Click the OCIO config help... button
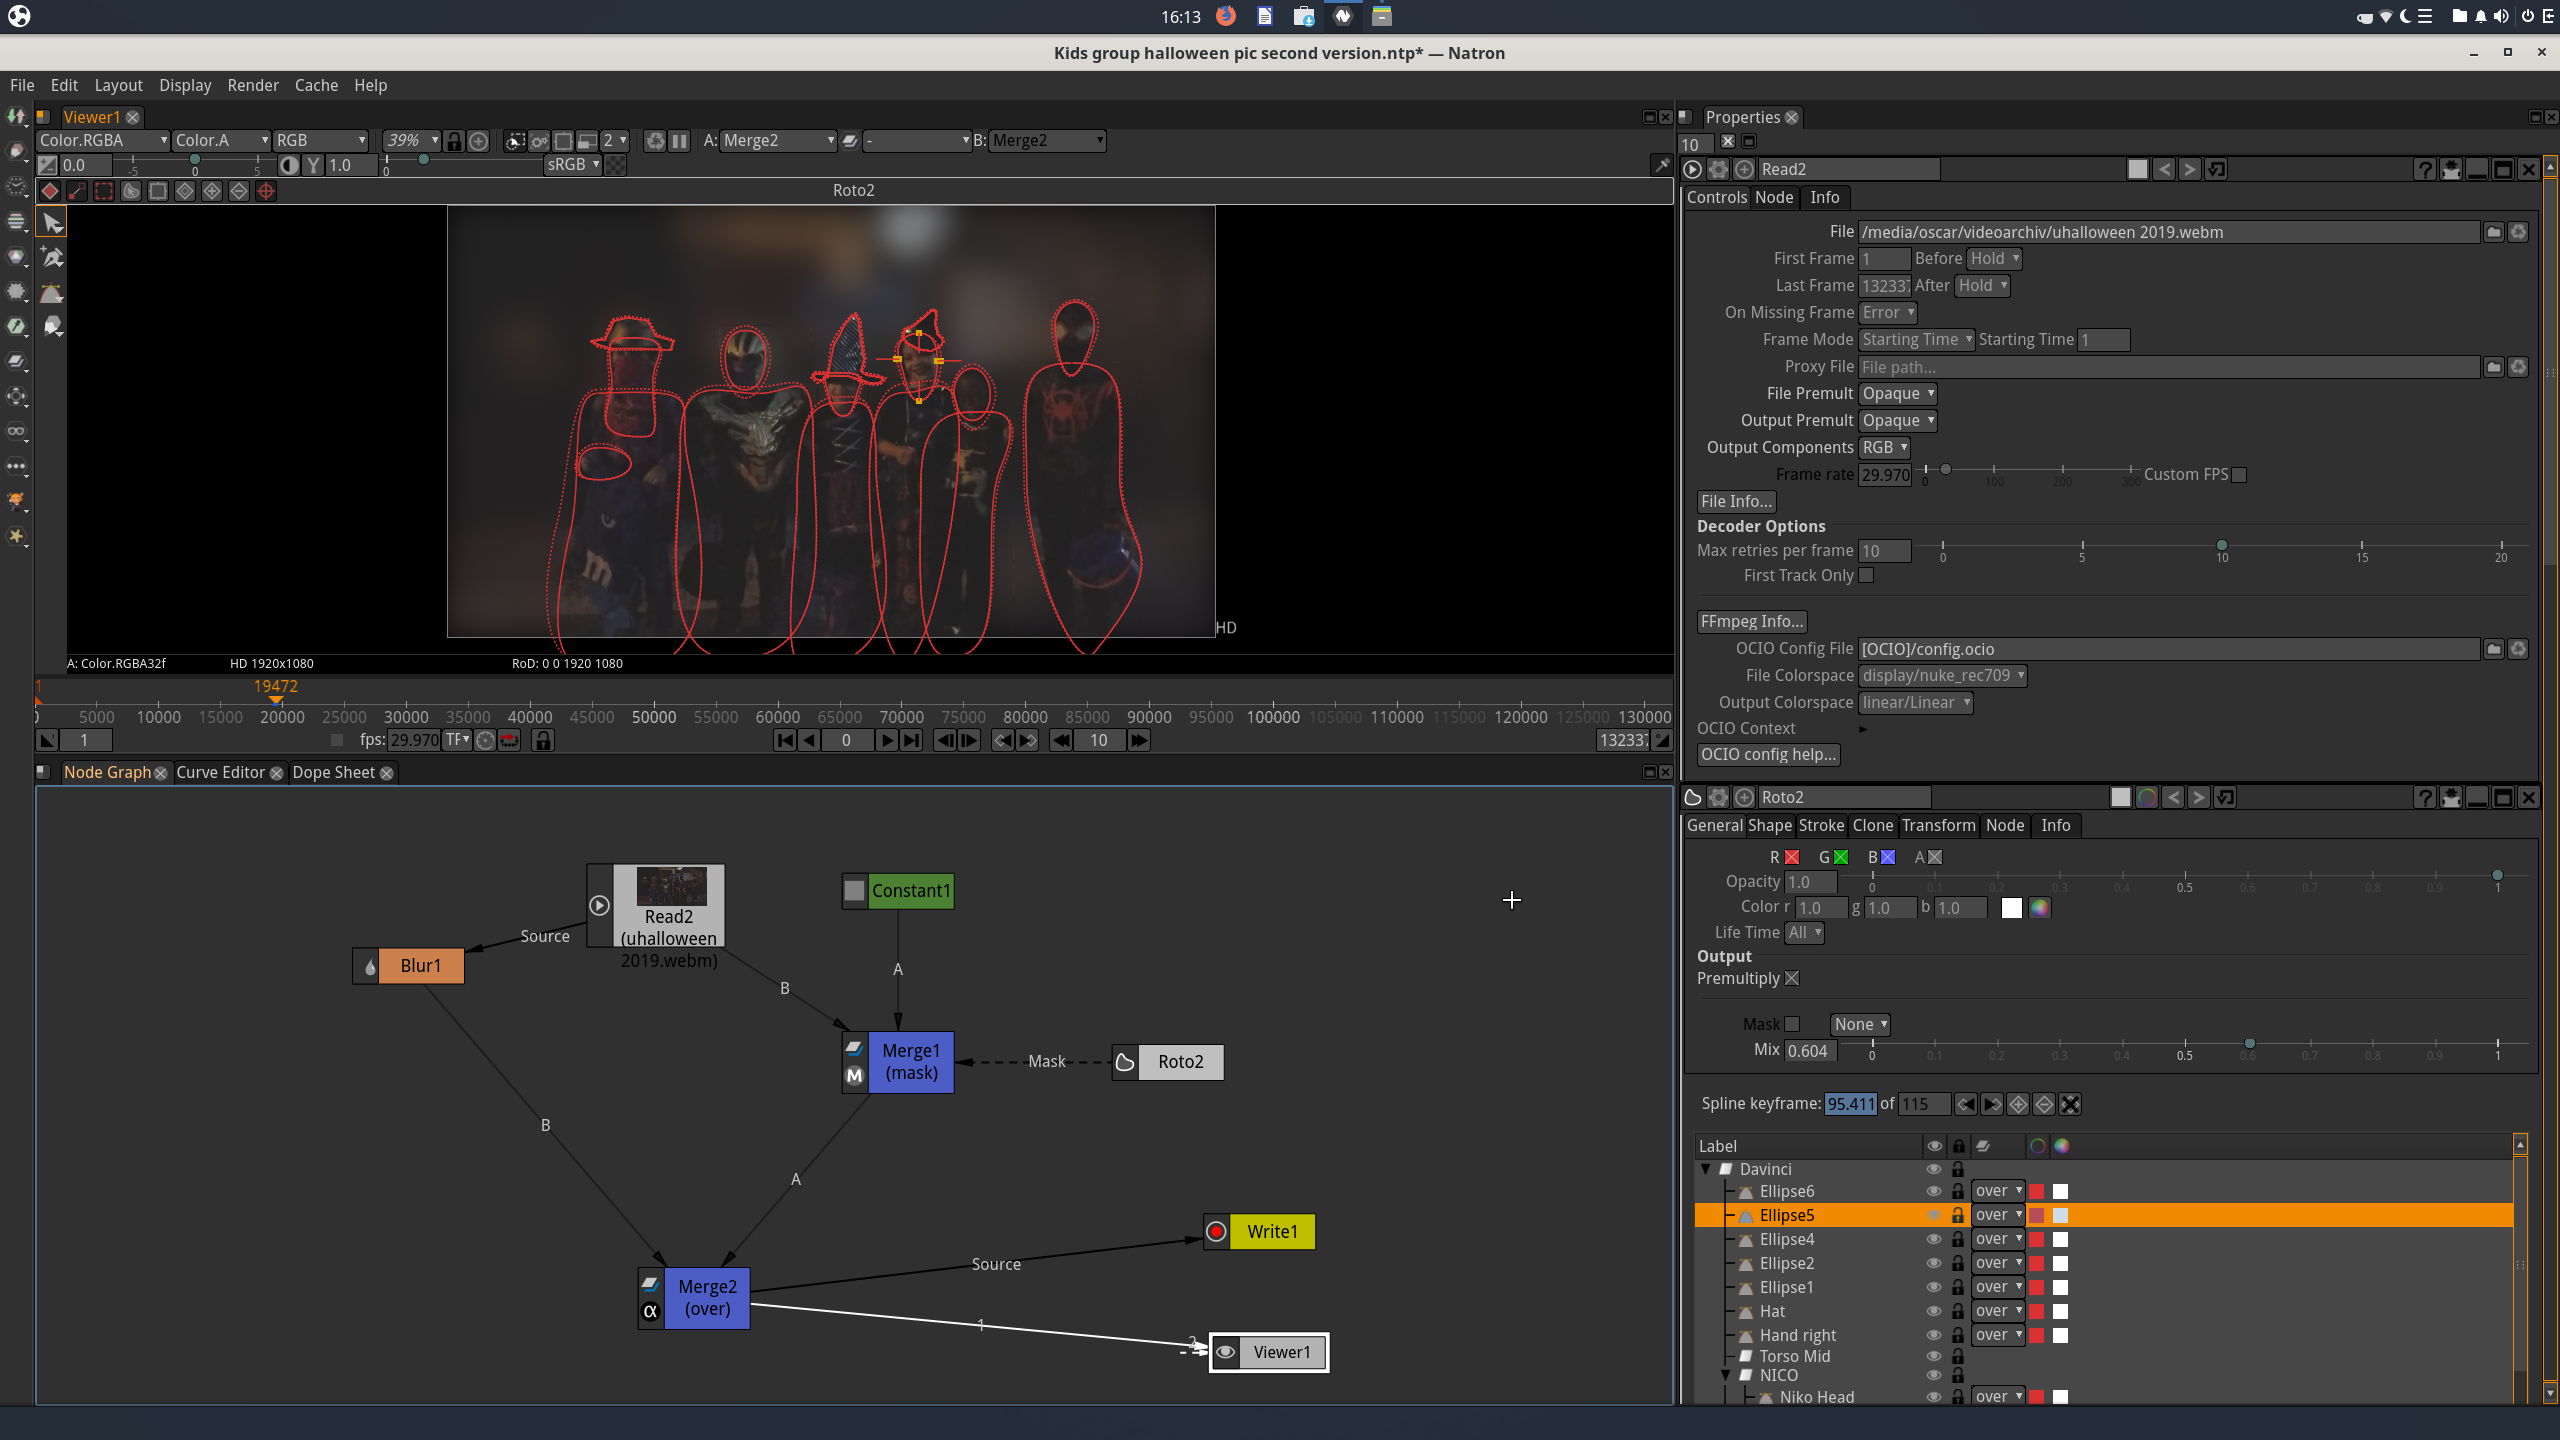The image size is (2560, 1440). (1768, 755)
